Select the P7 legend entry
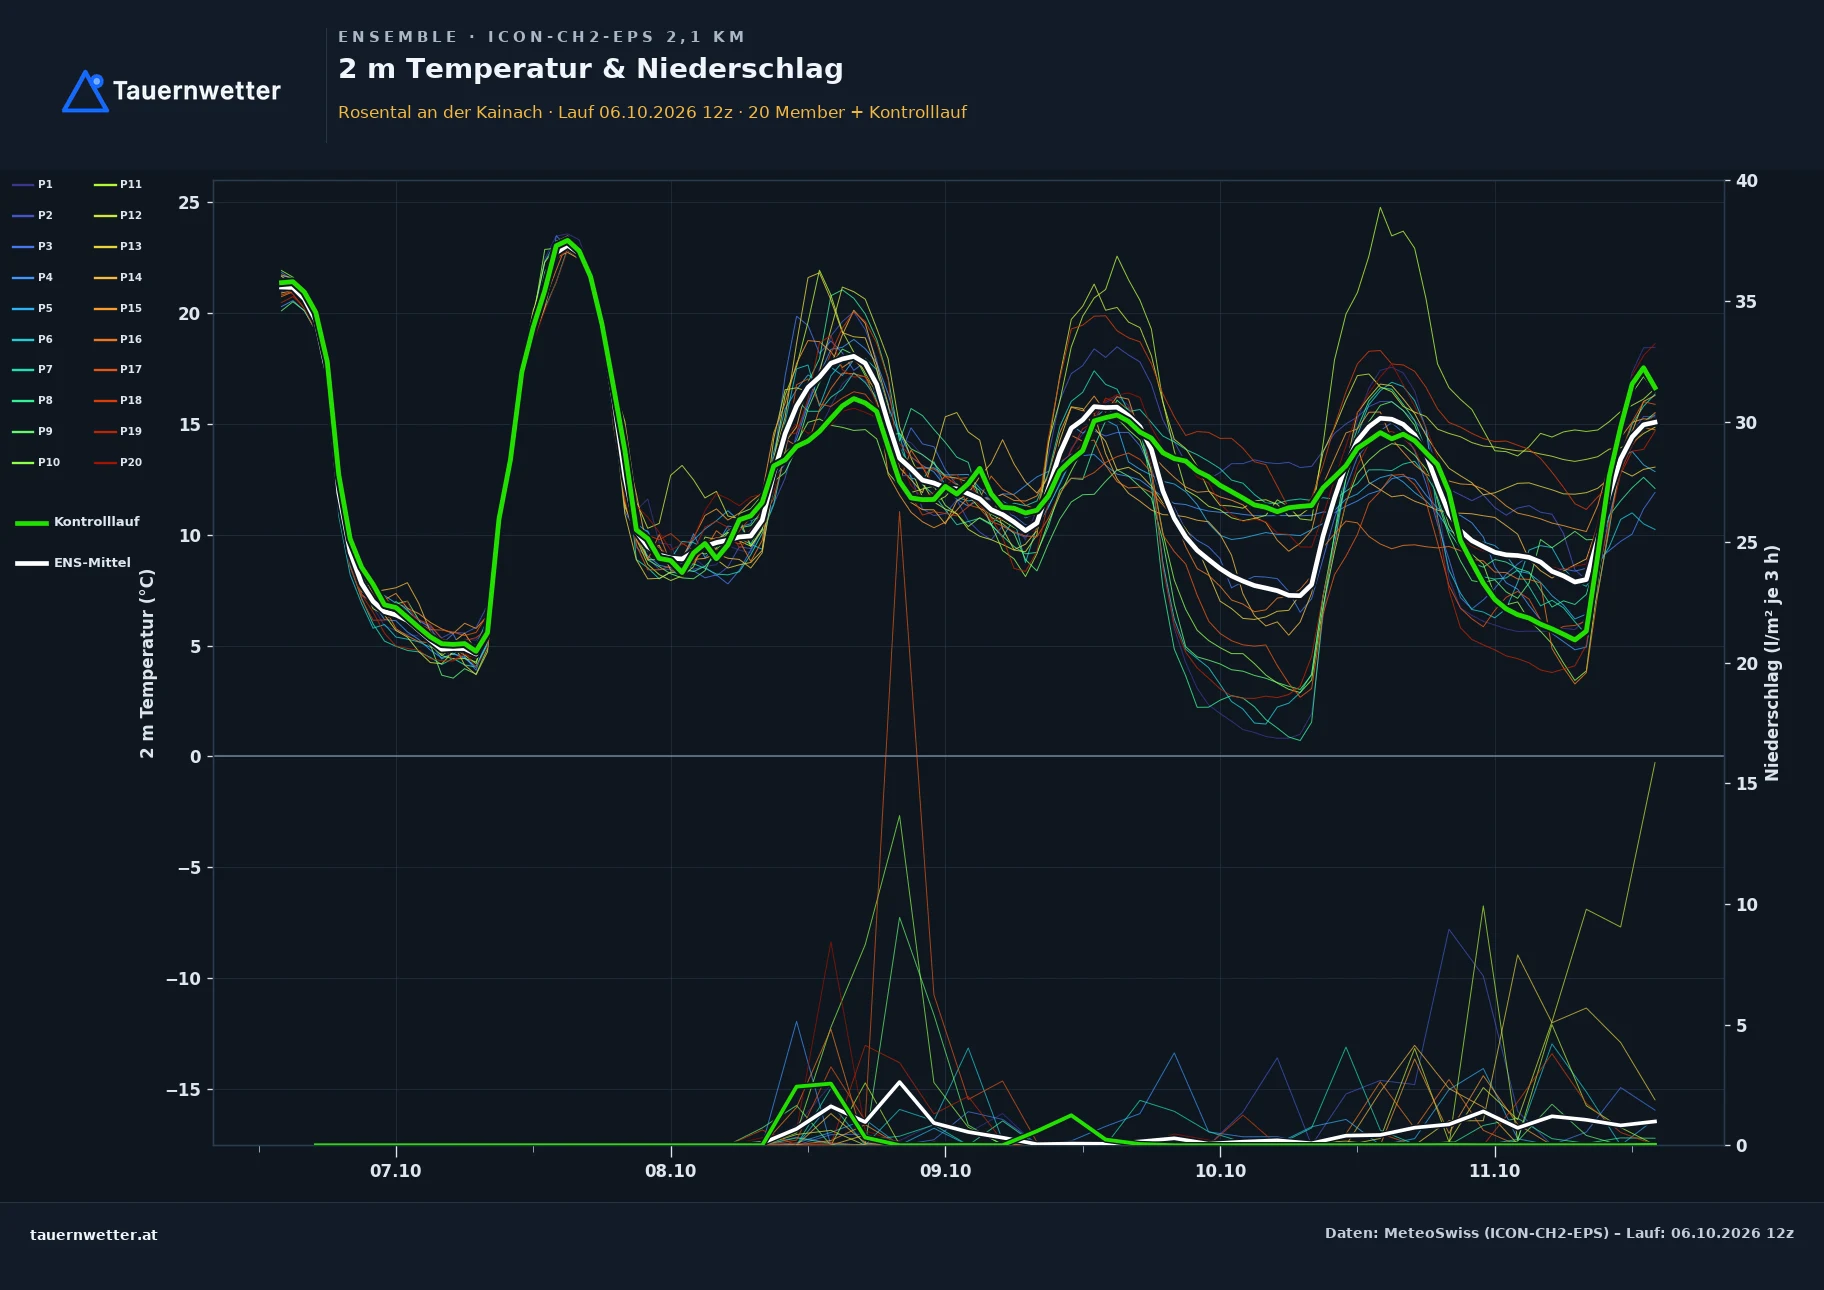Screen dimensions: 1824x1290 click(x=33, y=369)
